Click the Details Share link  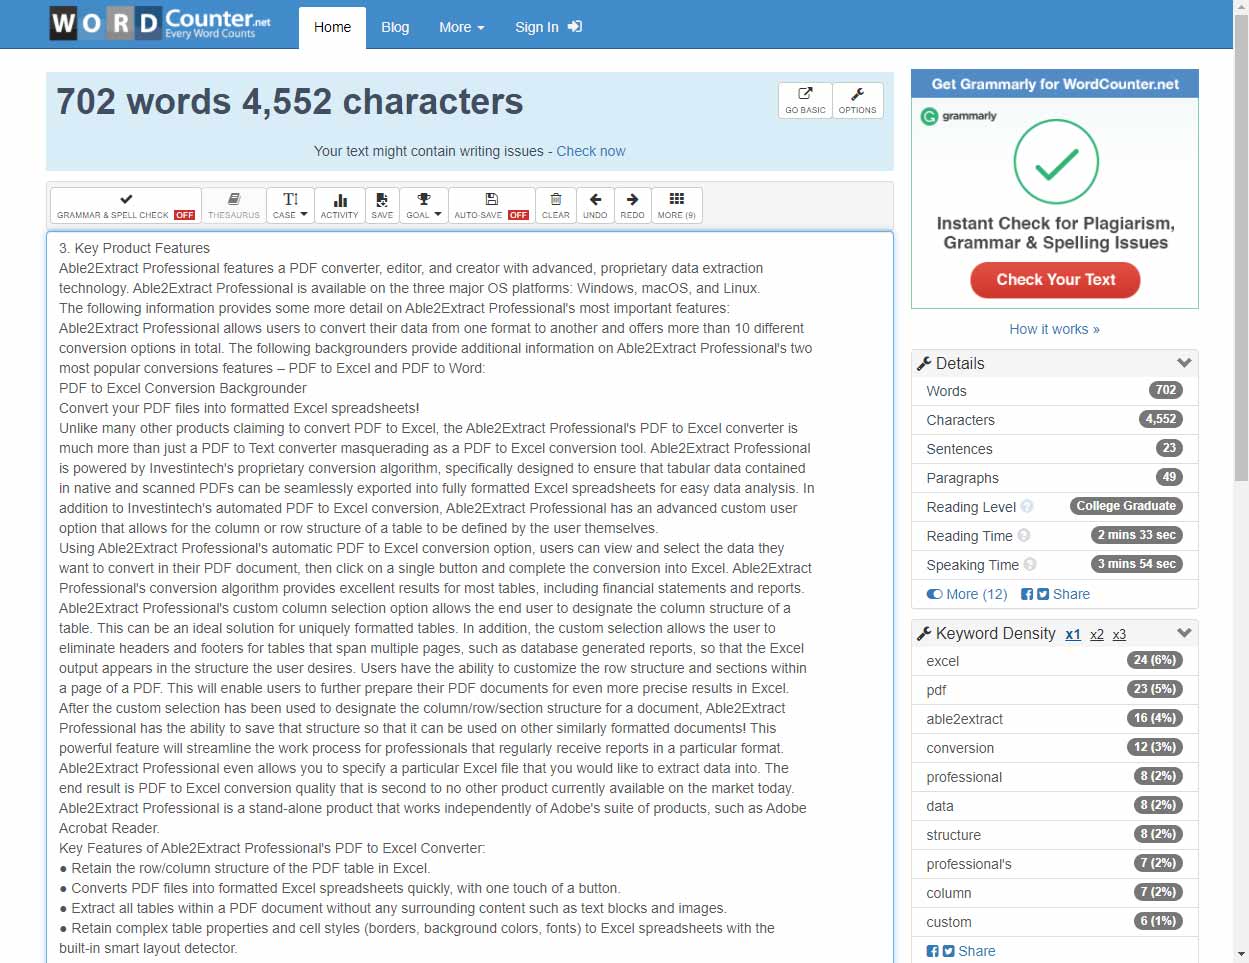(x=1071, y=594)
